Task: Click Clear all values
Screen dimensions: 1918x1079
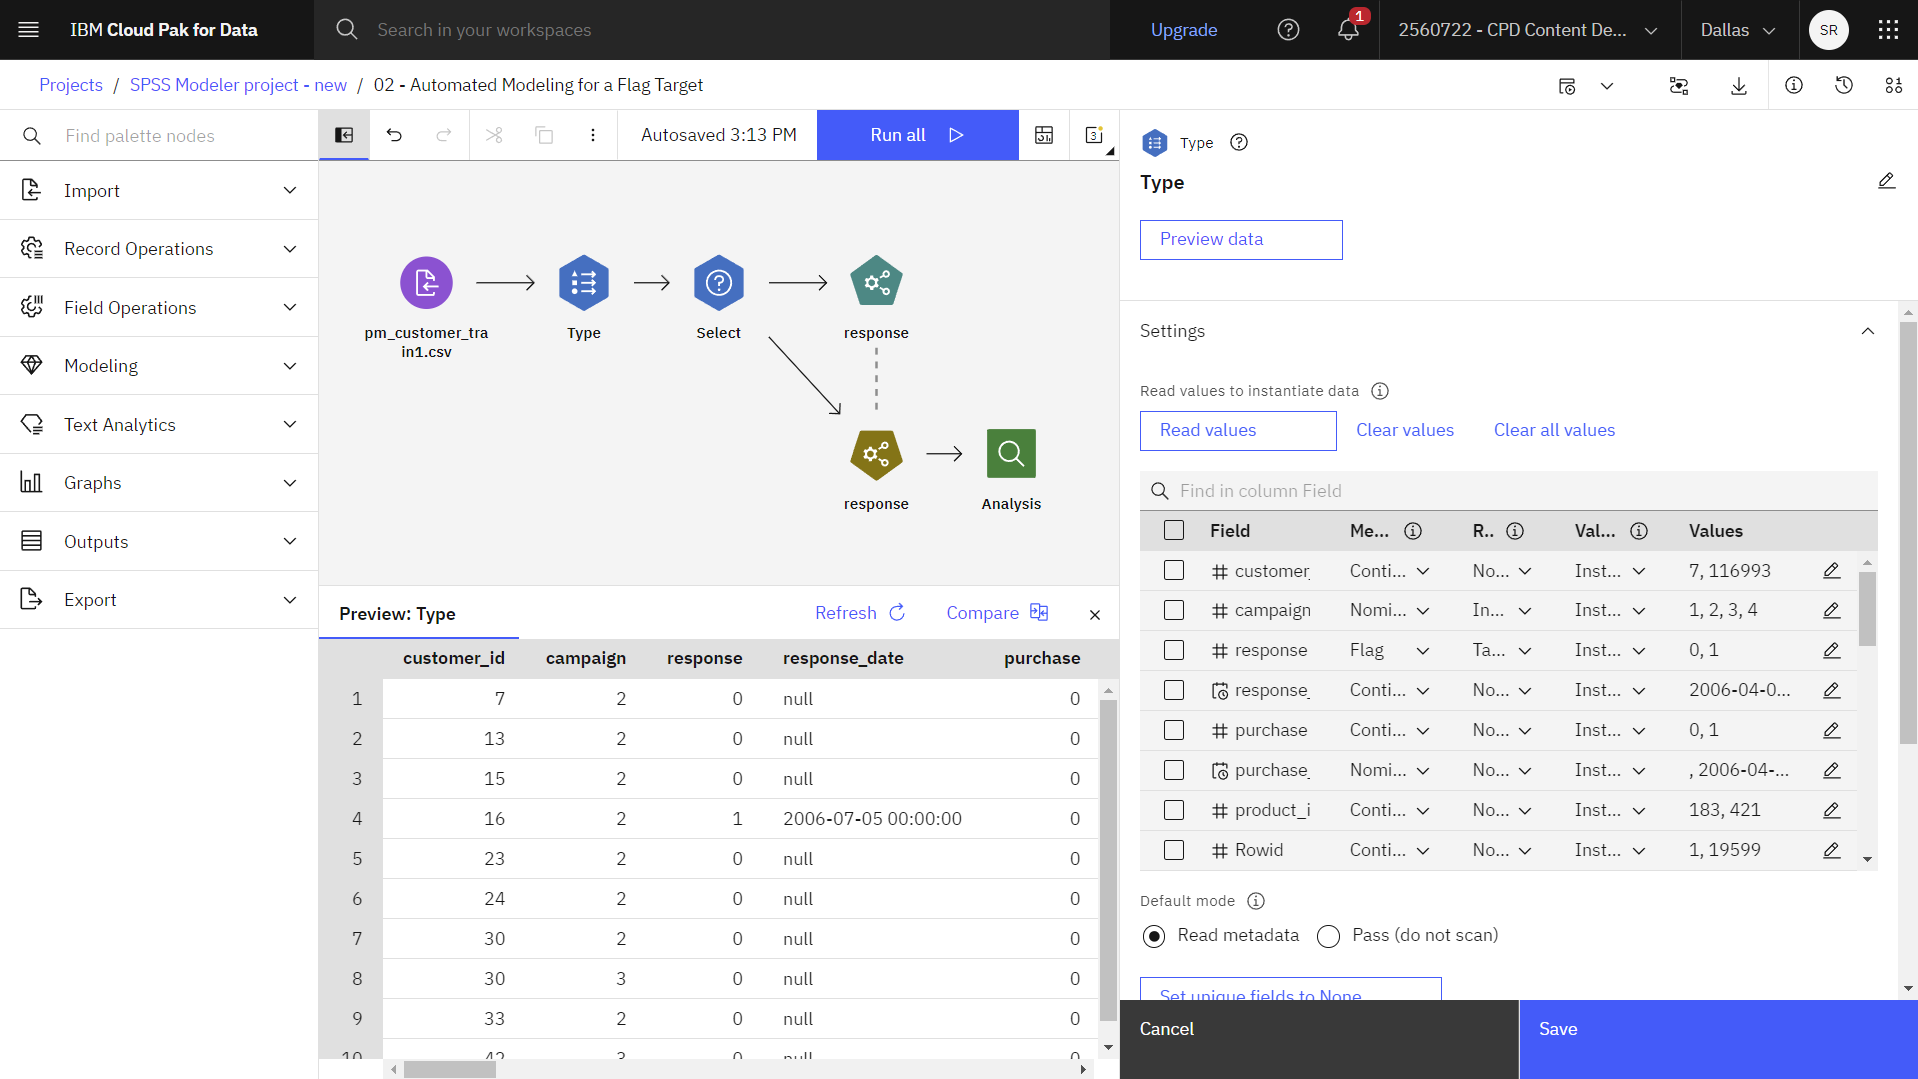Action: click(x=1554, y=430)
